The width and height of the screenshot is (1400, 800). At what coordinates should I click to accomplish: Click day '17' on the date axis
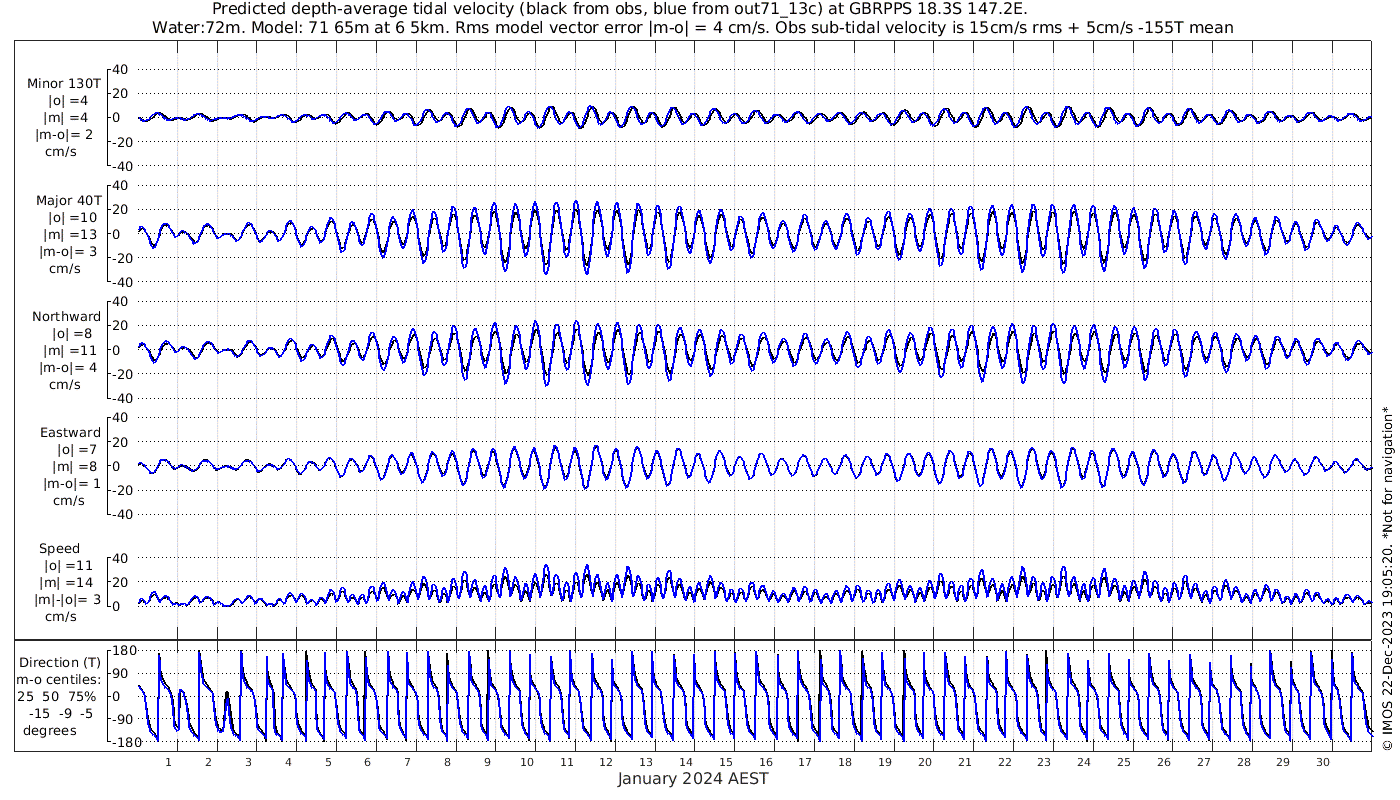[x=805, y=762]
